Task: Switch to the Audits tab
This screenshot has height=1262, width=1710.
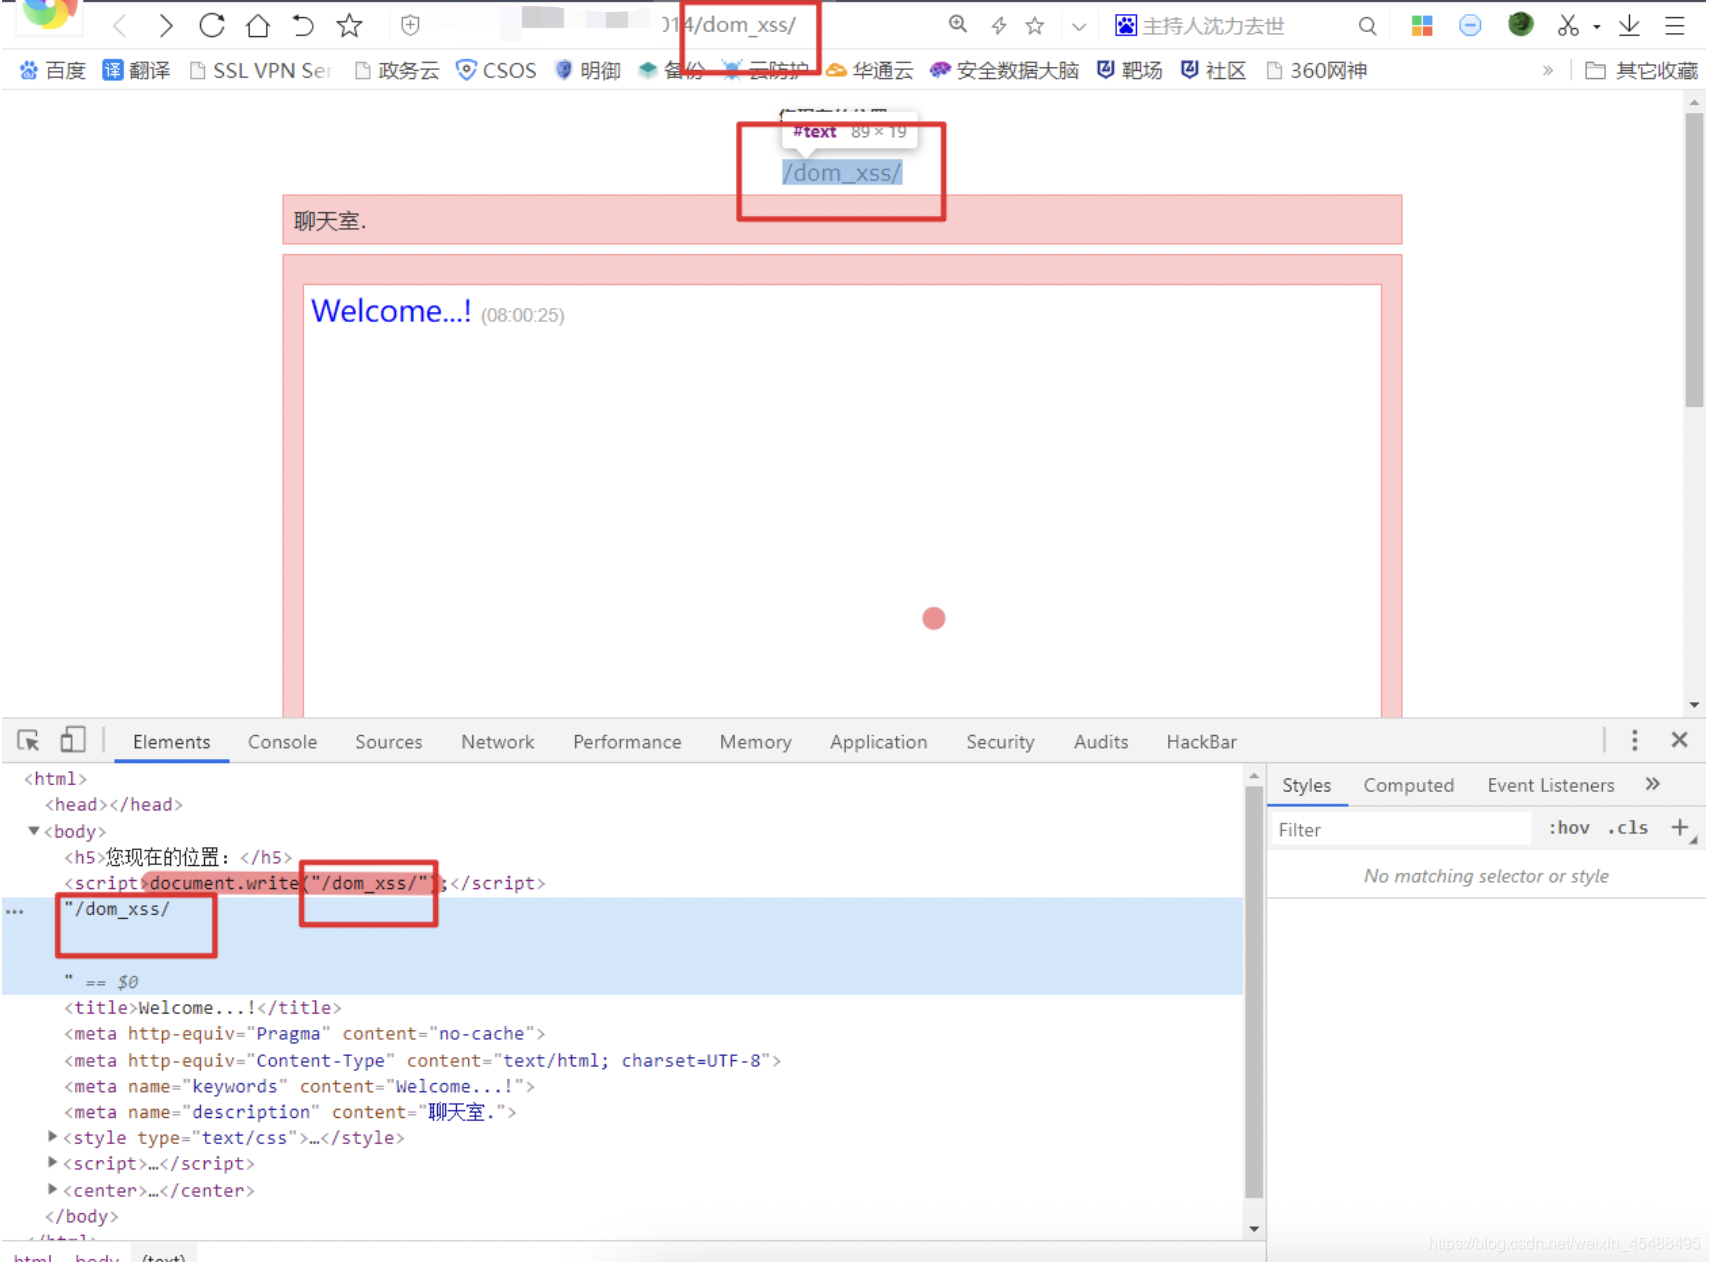Action: point(1100,742)
